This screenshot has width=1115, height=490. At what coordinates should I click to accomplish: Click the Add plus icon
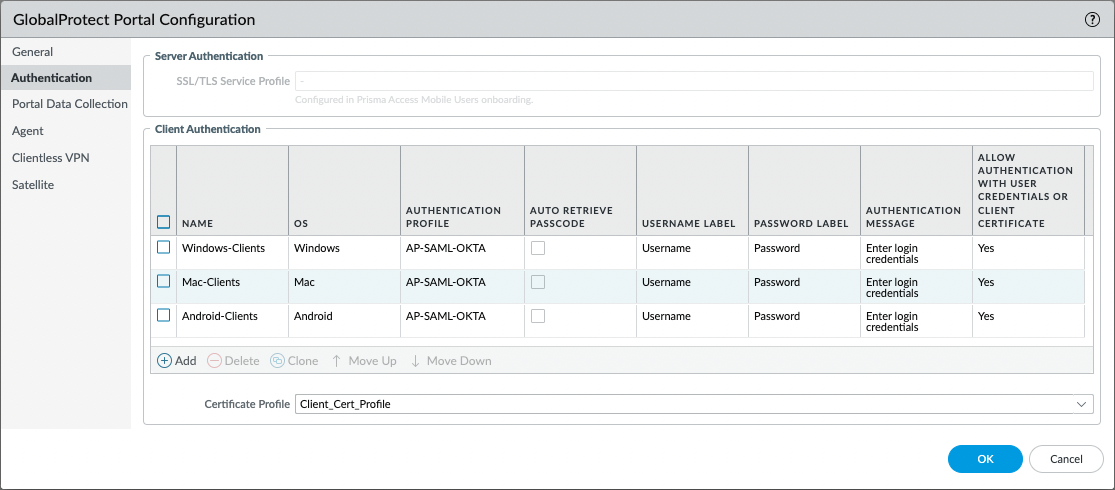(165, 361)
